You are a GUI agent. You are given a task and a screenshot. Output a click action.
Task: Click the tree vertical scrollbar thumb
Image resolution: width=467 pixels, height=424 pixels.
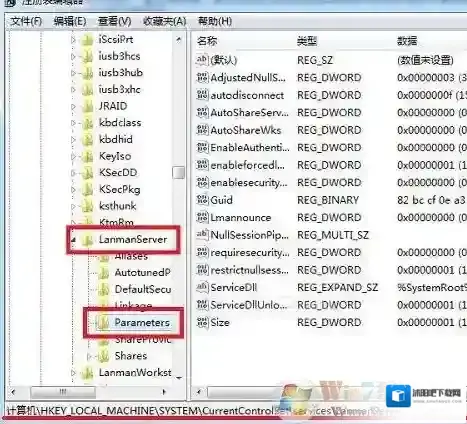(x=179, y=172)
